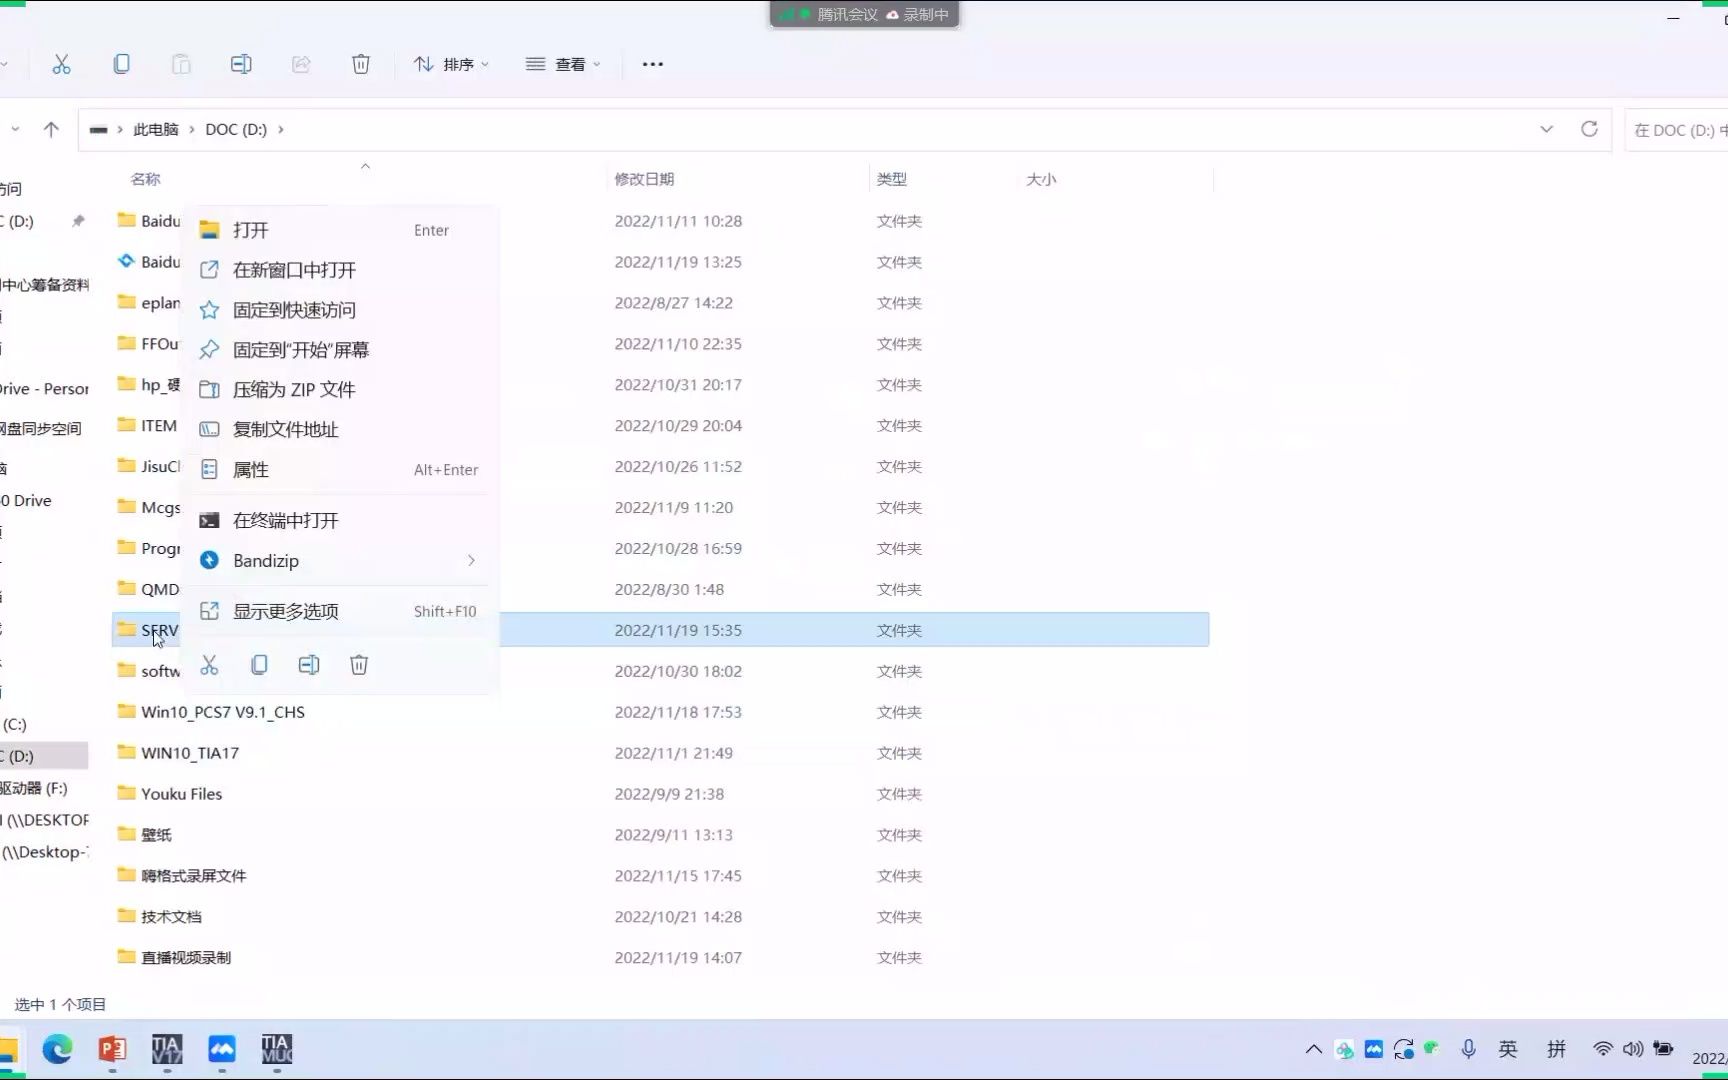Click the Delete icon in the context menu

tap(359, 664)
